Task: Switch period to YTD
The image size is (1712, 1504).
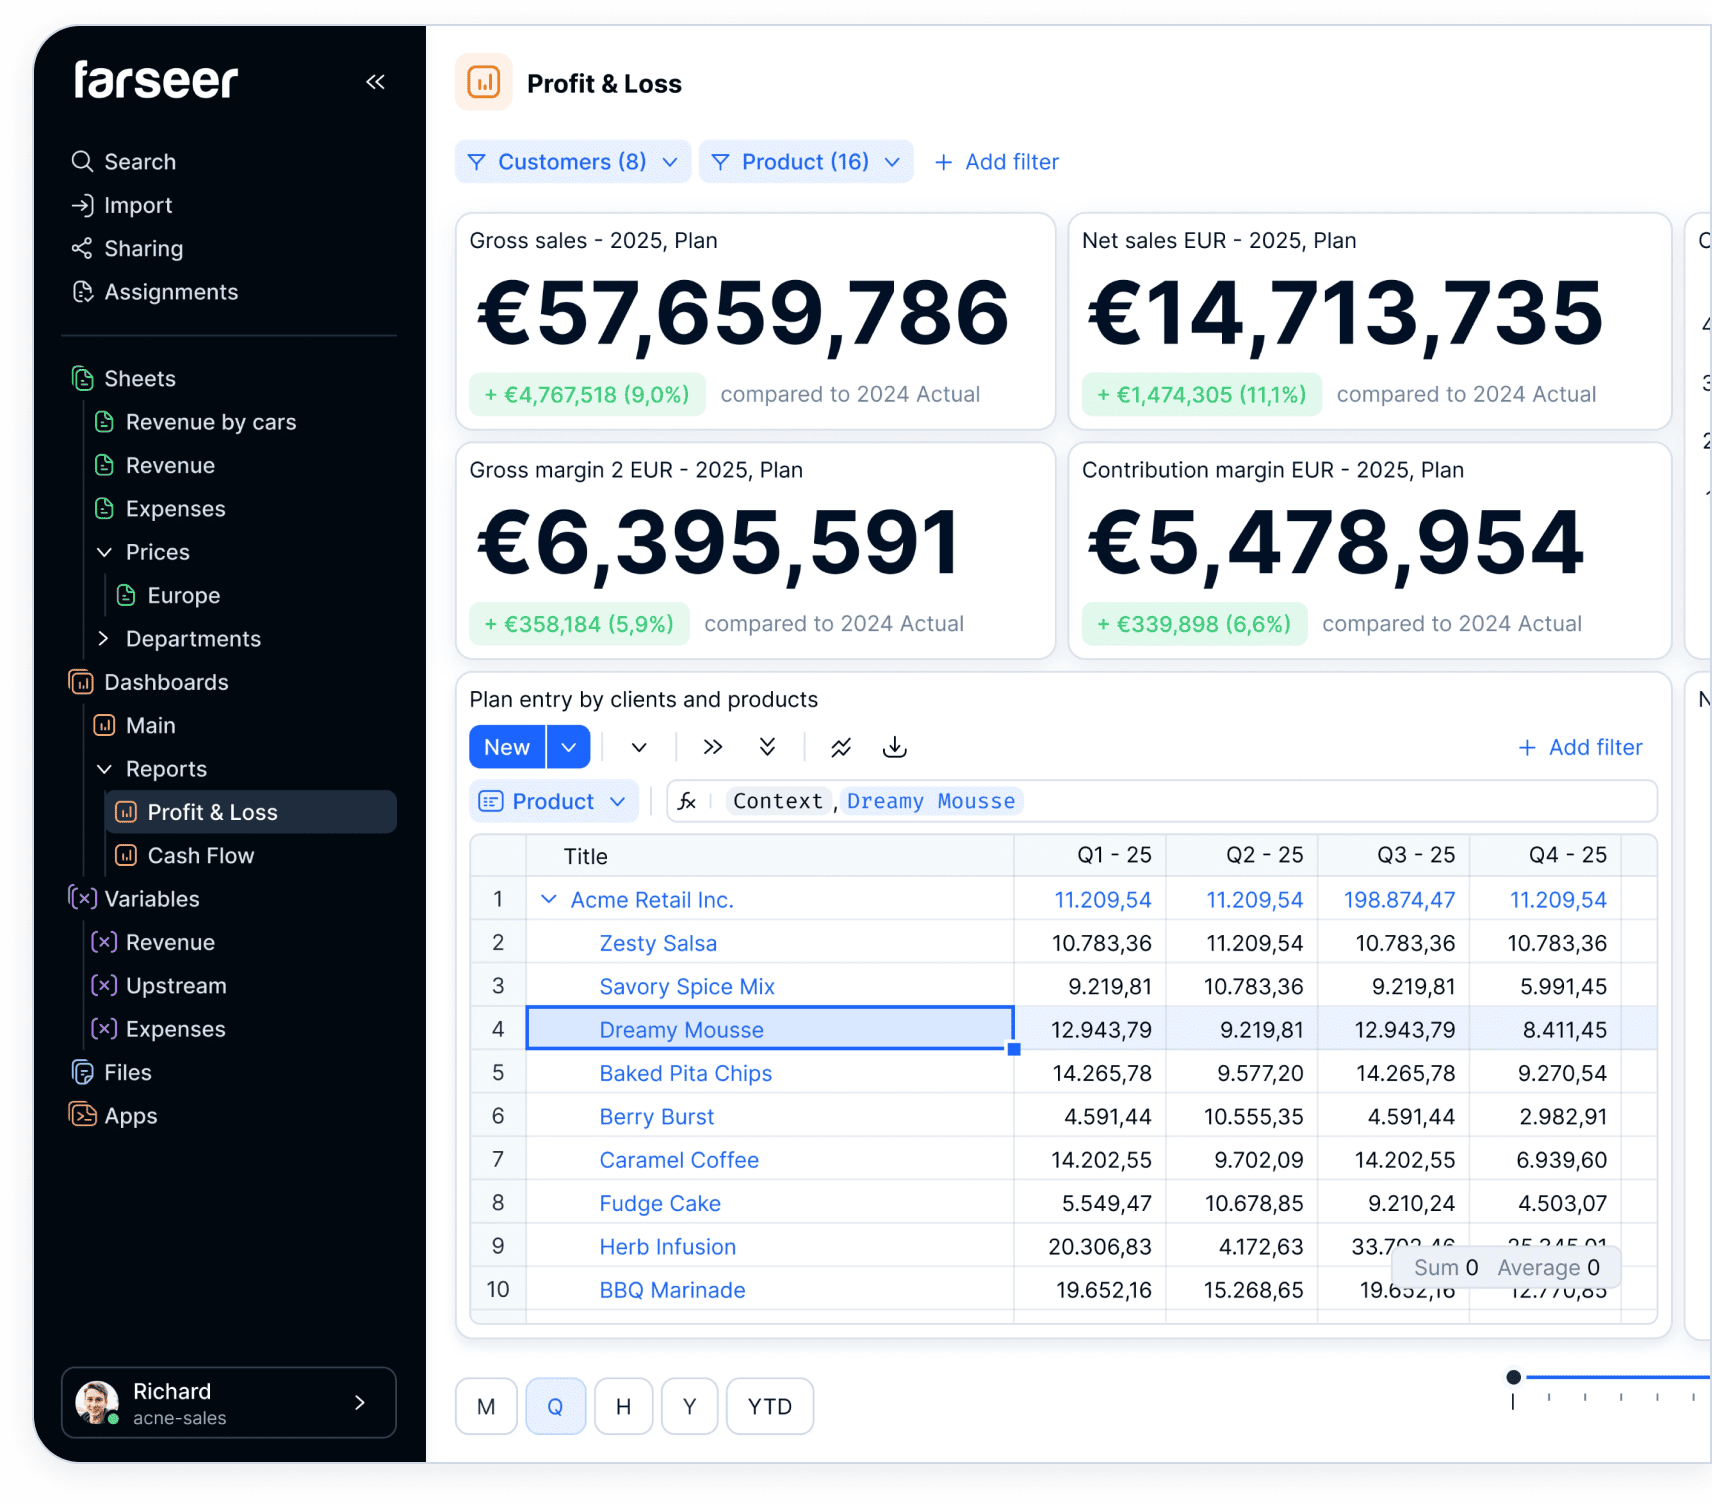Action: (770, 1406)
